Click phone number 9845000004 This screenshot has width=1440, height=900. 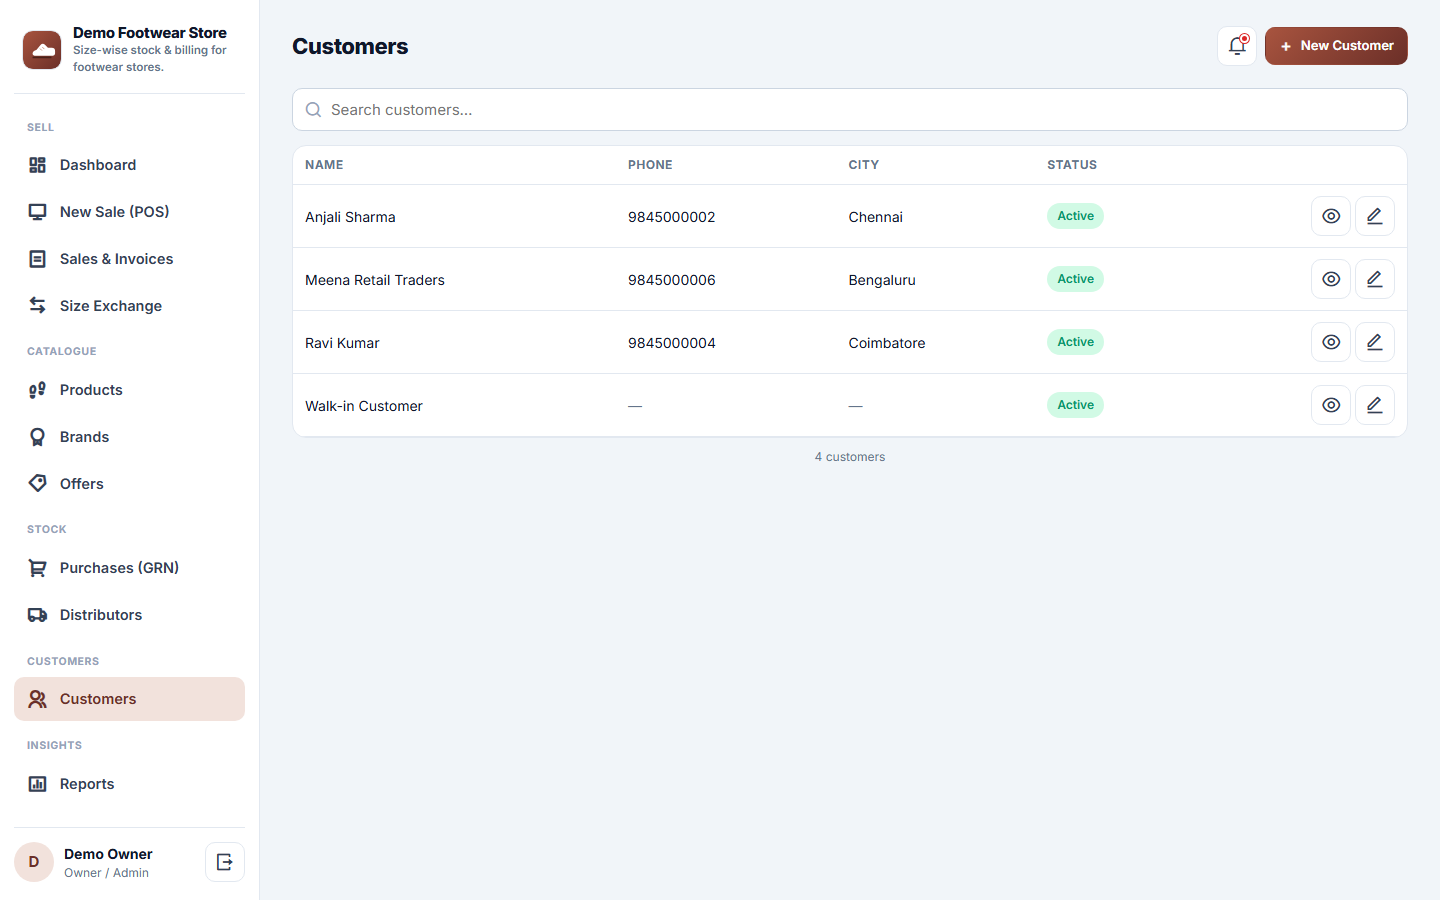coord(672,343)
